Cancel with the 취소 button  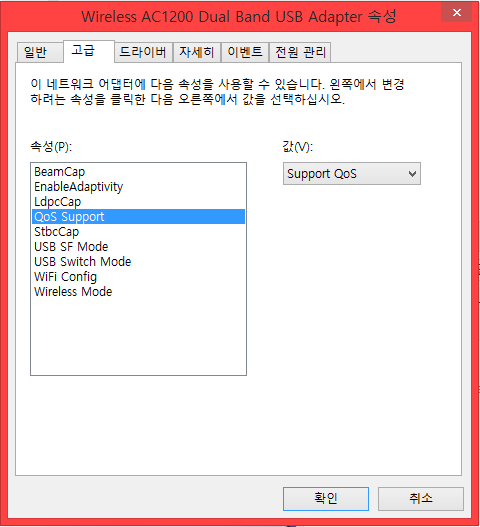pyautogui.click(x=421, y=498)
